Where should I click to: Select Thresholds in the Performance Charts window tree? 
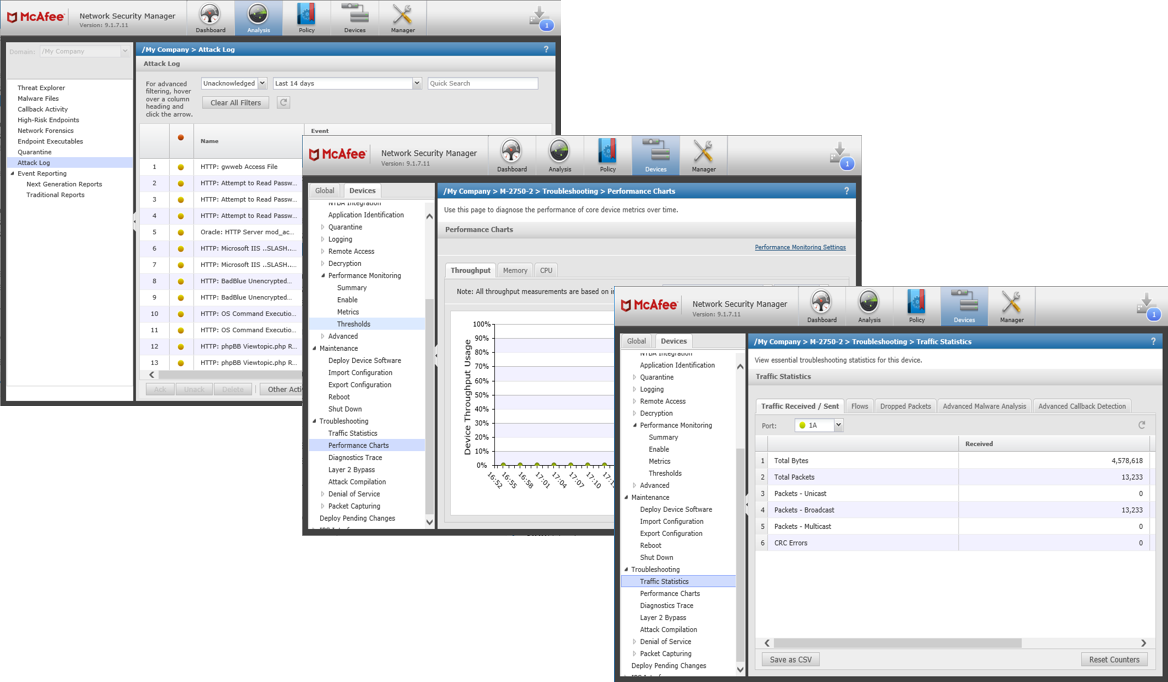coord(353,324)
